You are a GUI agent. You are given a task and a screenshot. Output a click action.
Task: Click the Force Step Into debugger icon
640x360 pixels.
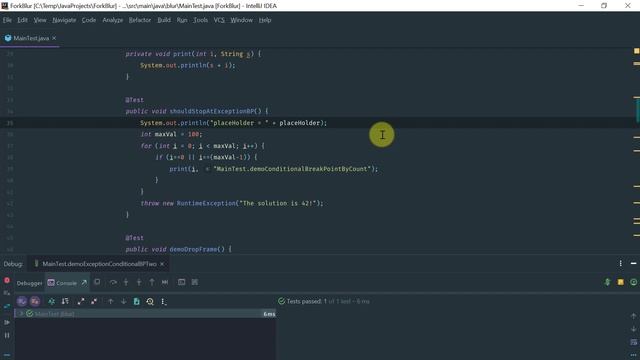point(139,282)
